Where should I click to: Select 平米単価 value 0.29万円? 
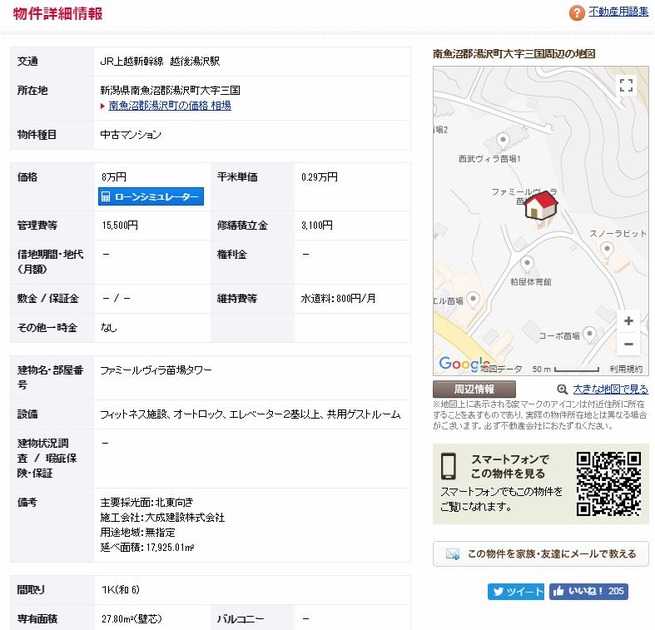319,177
